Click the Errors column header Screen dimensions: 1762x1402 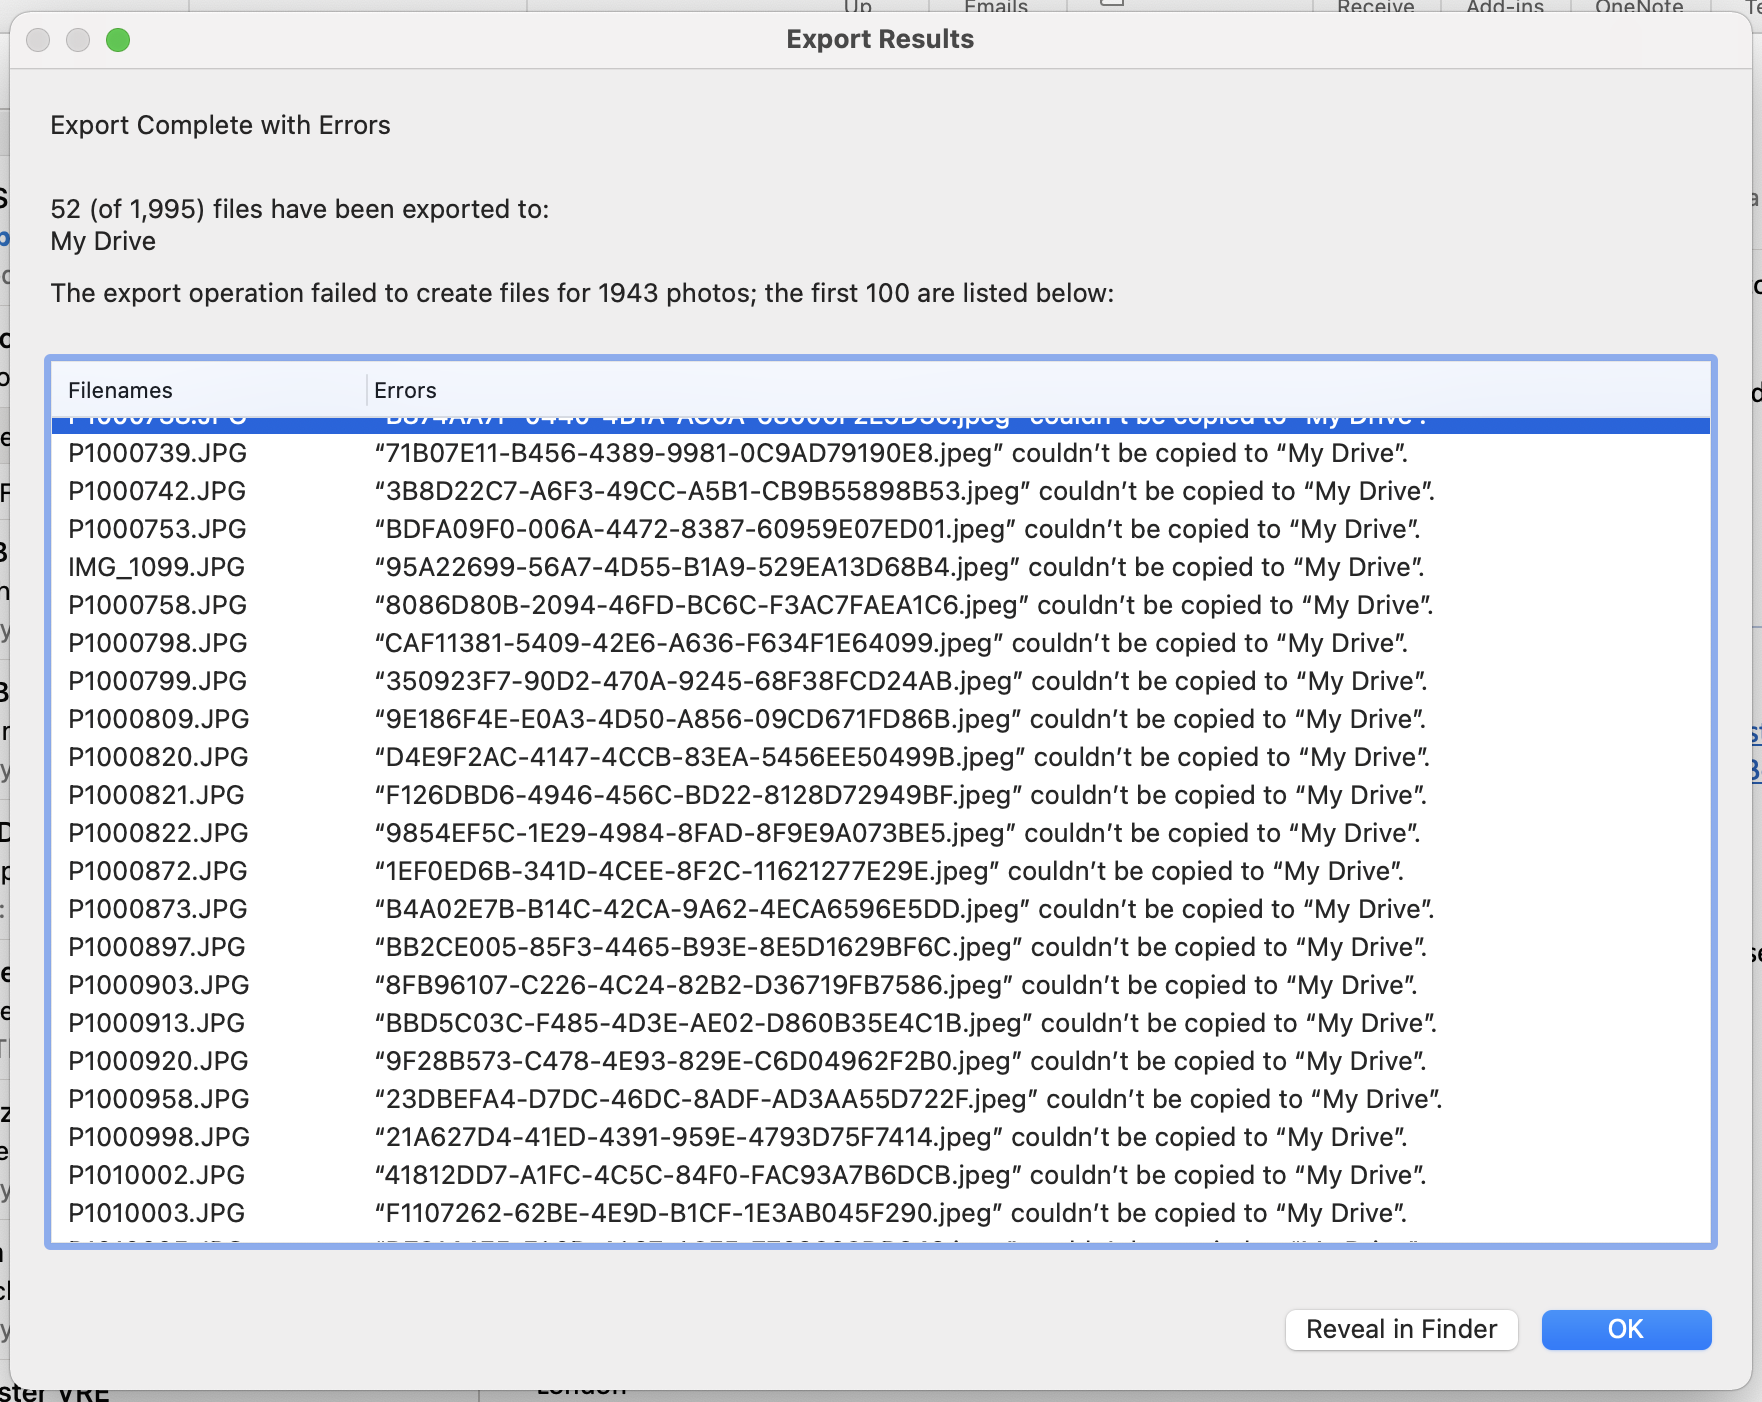coord(1038,390)
